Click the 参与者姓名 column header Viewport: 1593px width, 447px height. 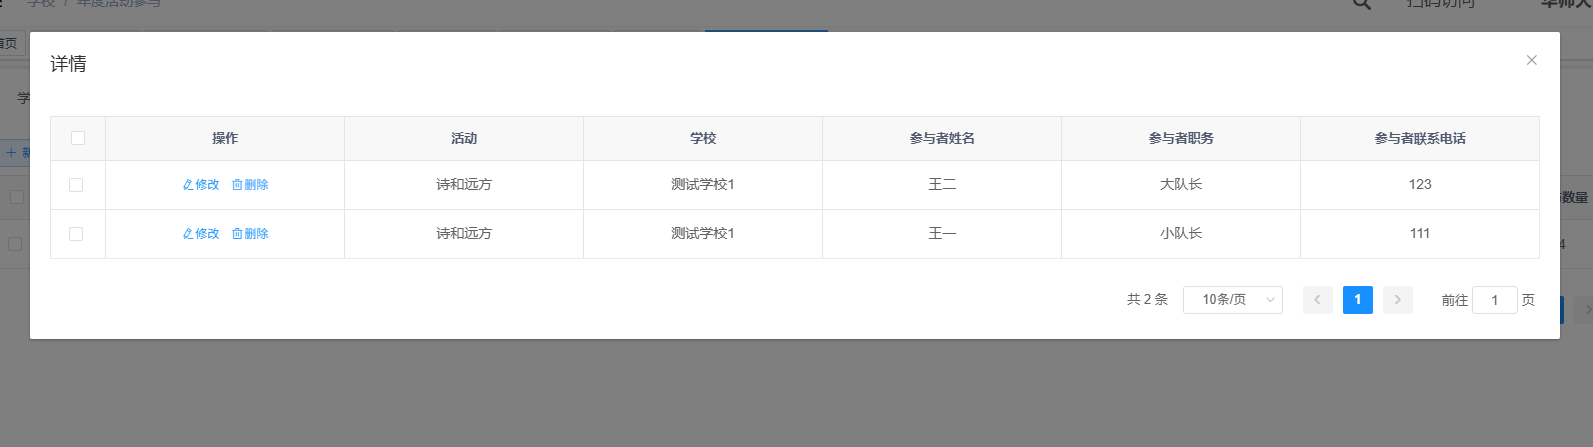(x=942, y=138)
